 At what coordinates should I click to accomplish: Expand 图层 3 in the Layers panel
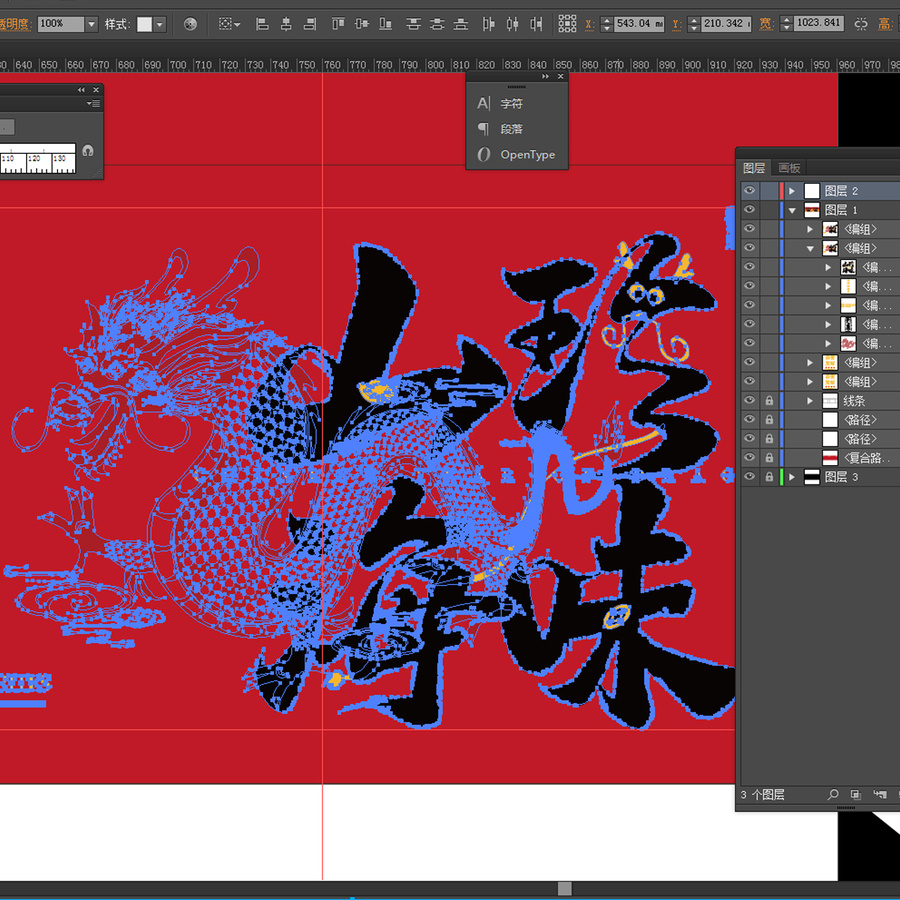[x=792, y=477]
